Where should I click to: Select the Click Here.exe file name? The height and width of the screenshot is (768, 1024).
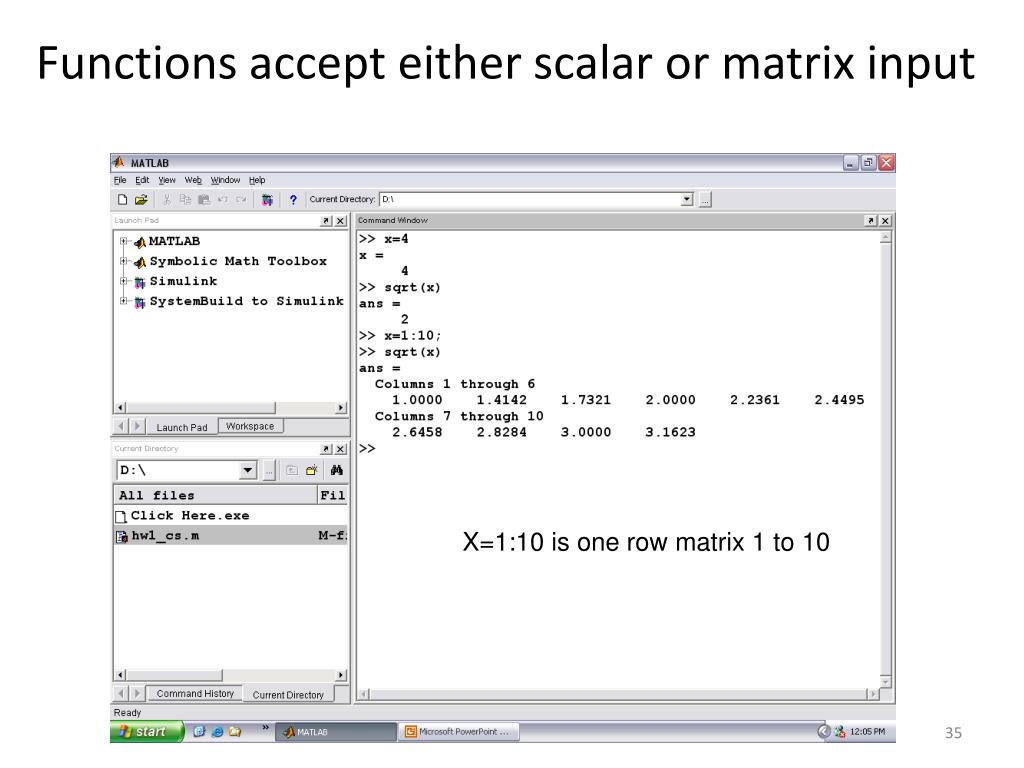[x=190, y=516]
